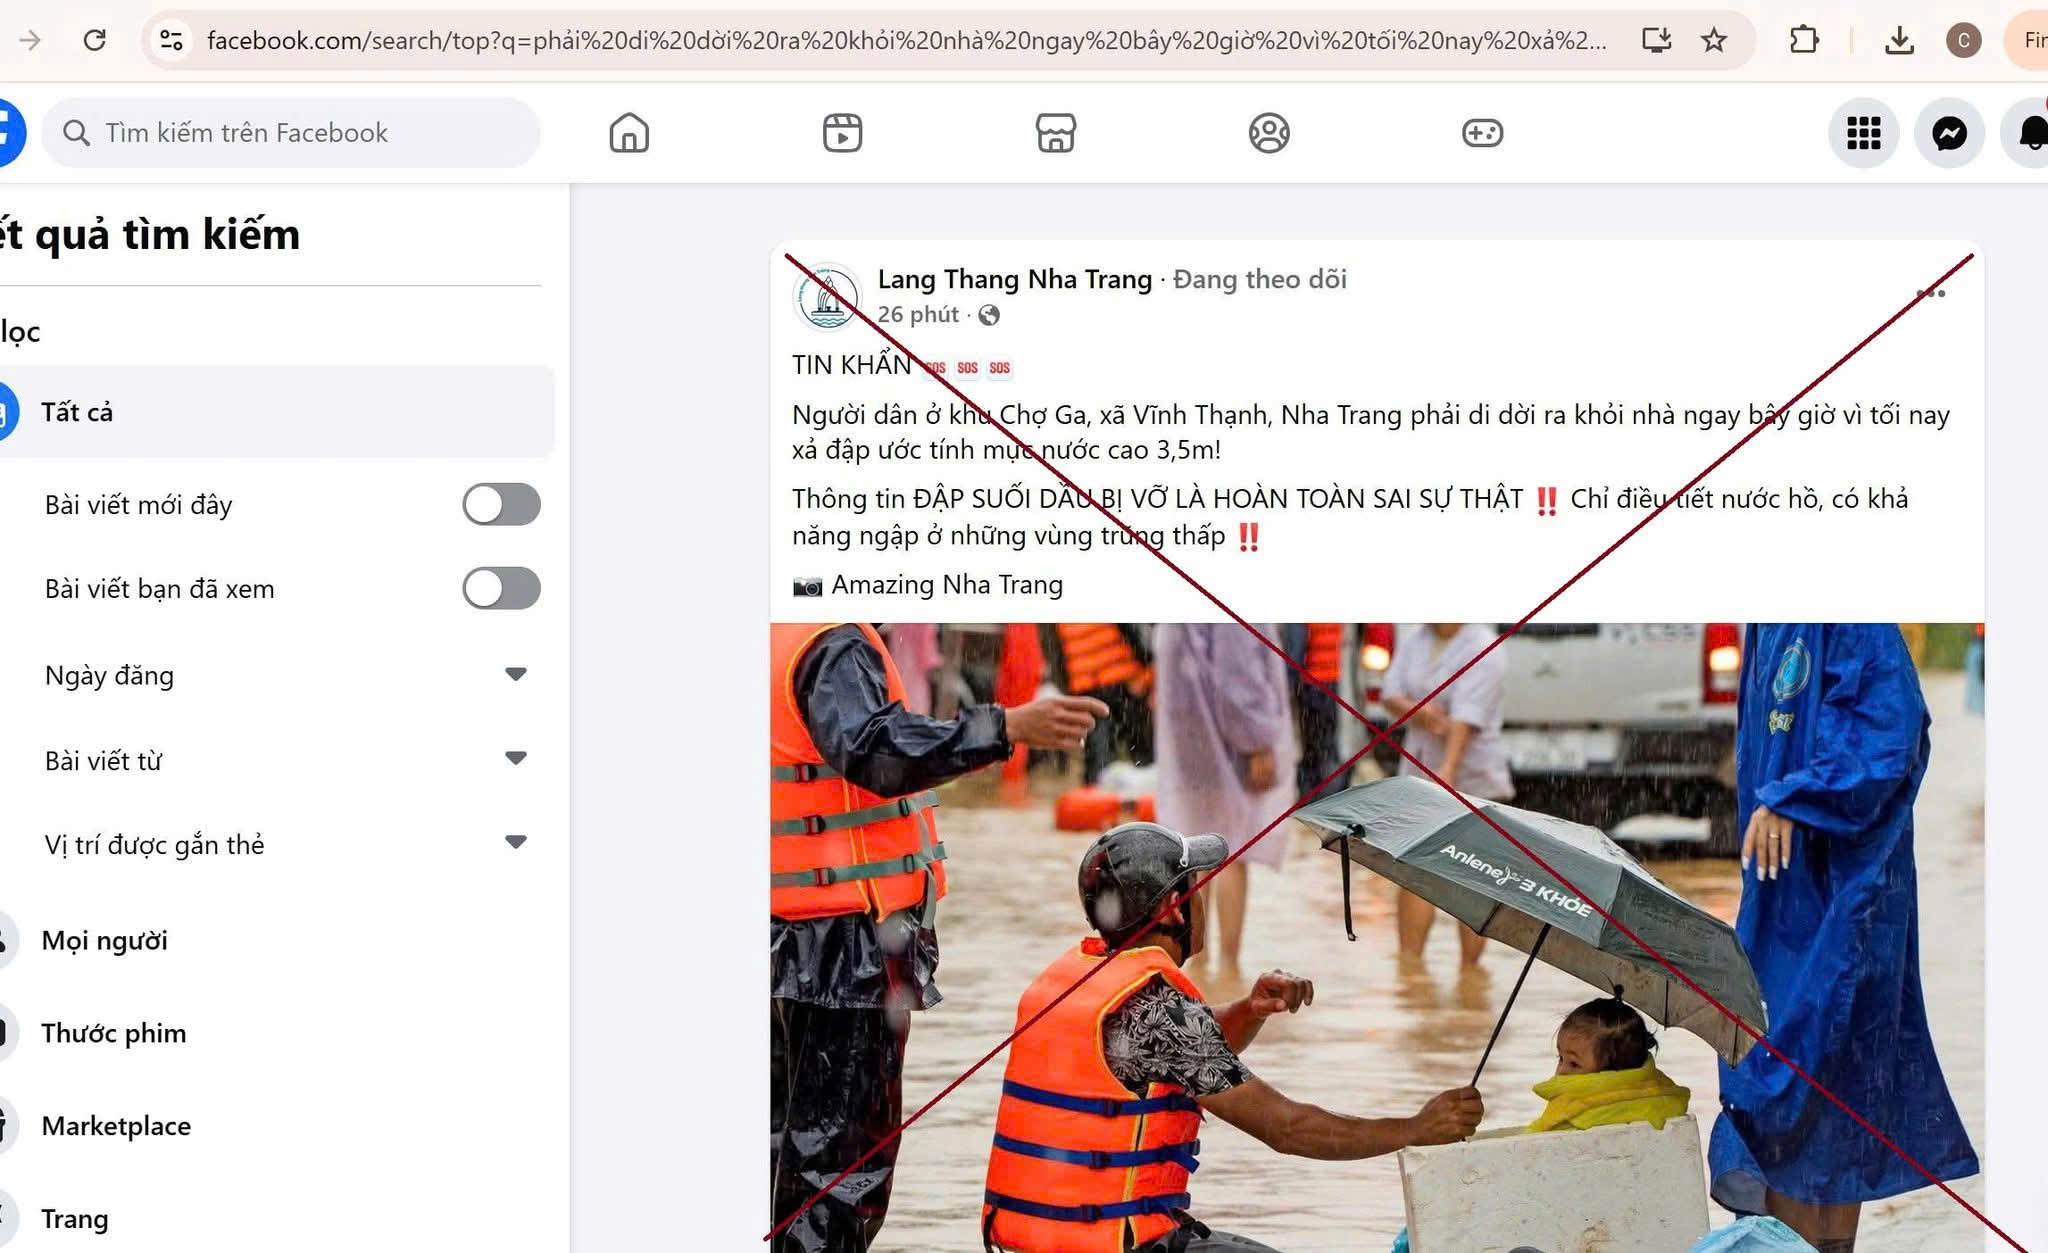Open the post's three-dot options menu

(x=1930, y=293)
